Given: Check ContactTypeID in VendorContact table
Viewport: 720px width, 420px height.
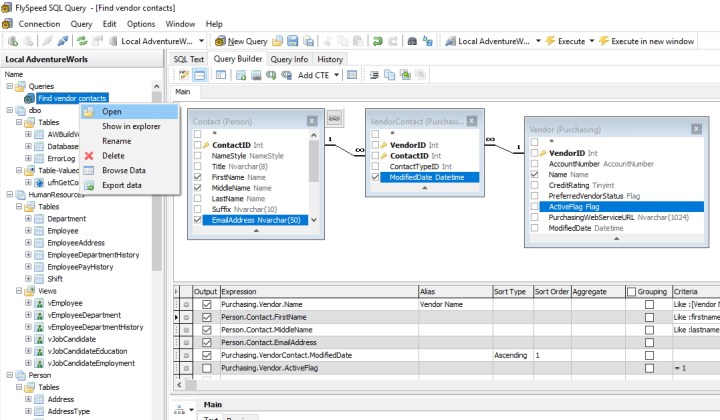Looking at the screenshot, I should (x=375, y=166).
